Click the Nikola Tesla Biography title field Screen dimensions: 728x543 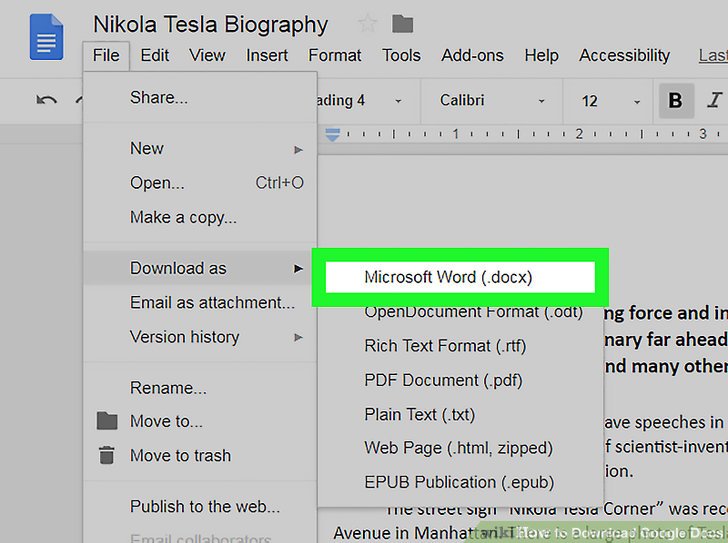(x=210, y=25)
